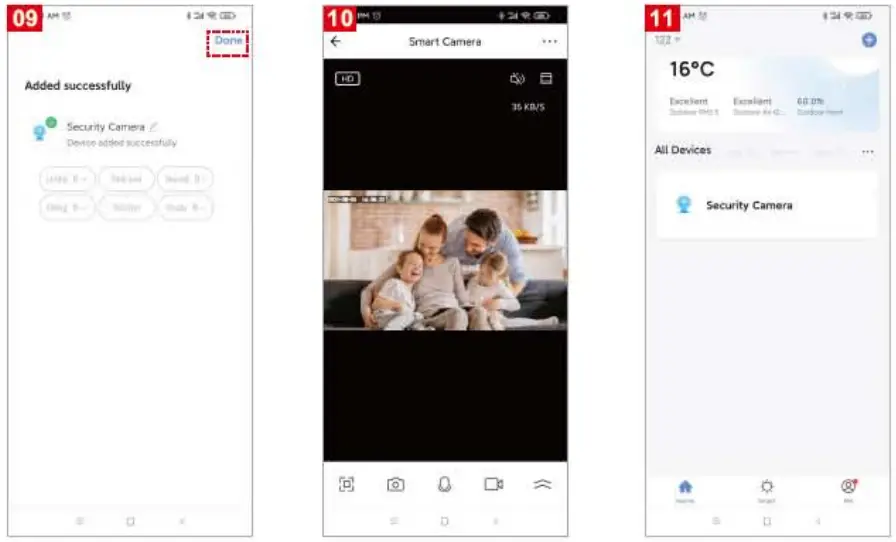The width and height of the screenshot is (896, 542).
Task: Switch to the Home bottom tab
Action: [685, 491]
